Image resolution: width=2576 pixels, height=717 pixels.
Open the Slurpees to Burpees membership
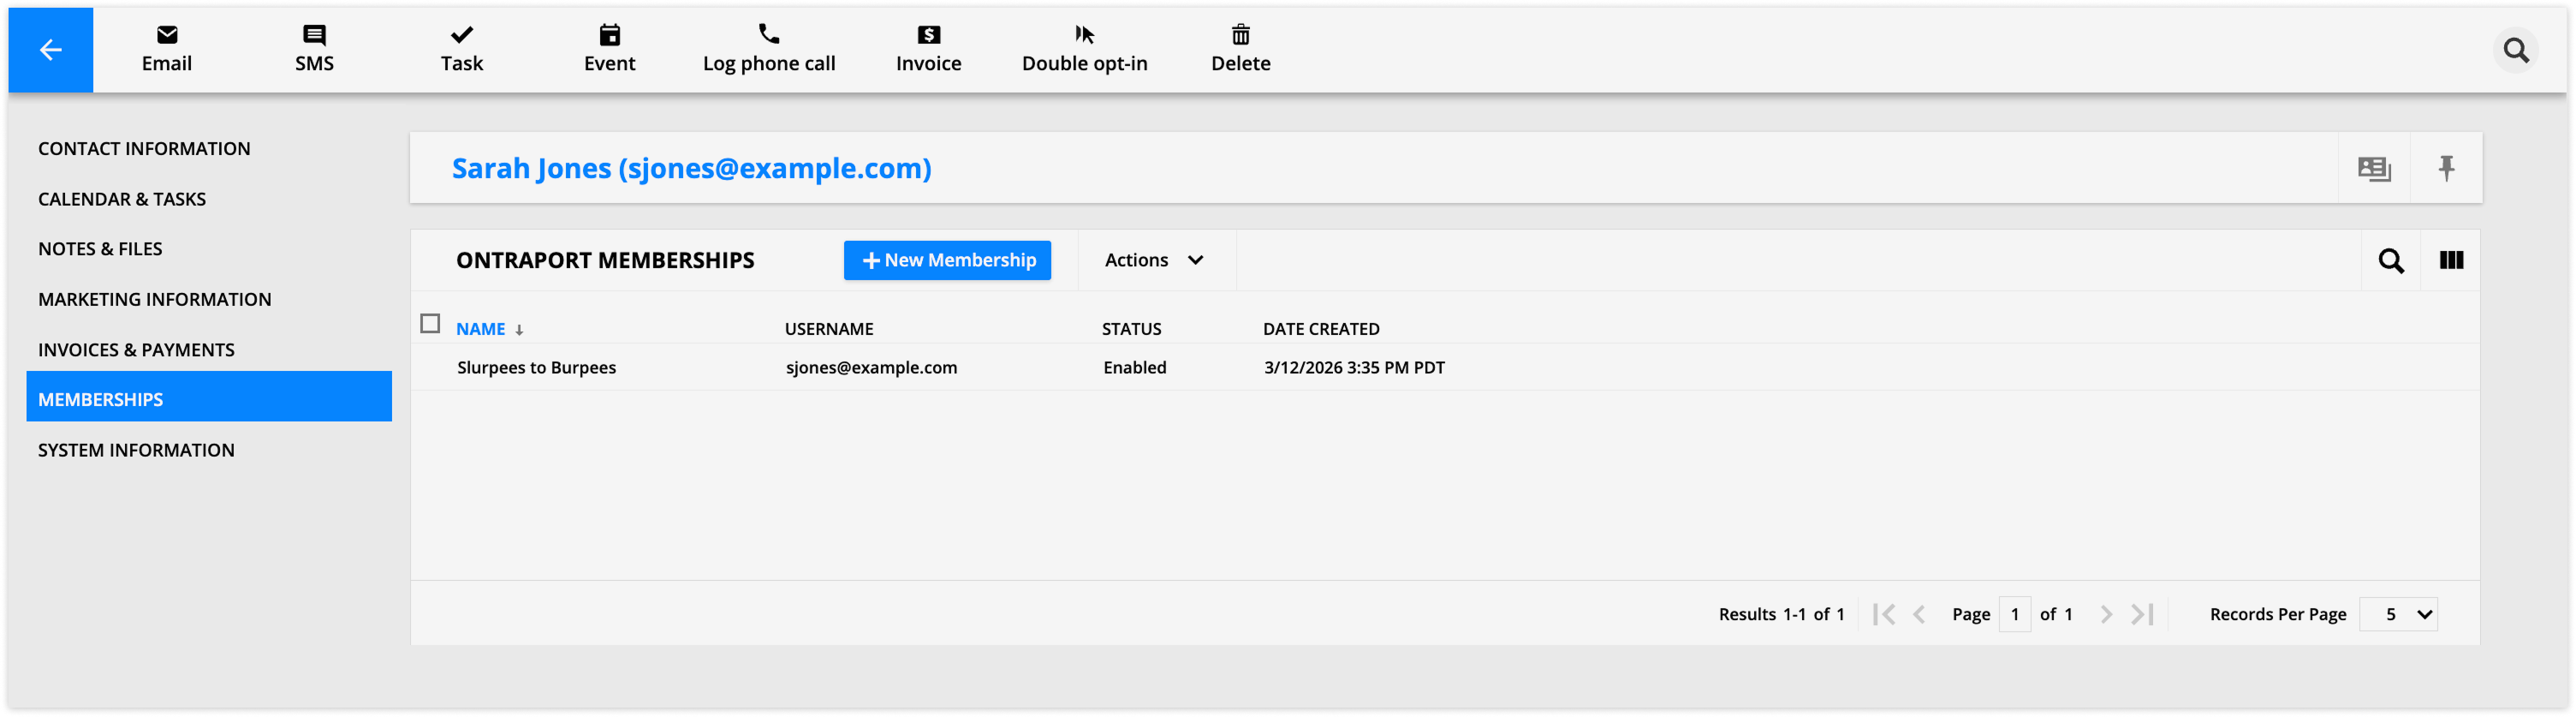pyautogui.click(x=536, y=368)
